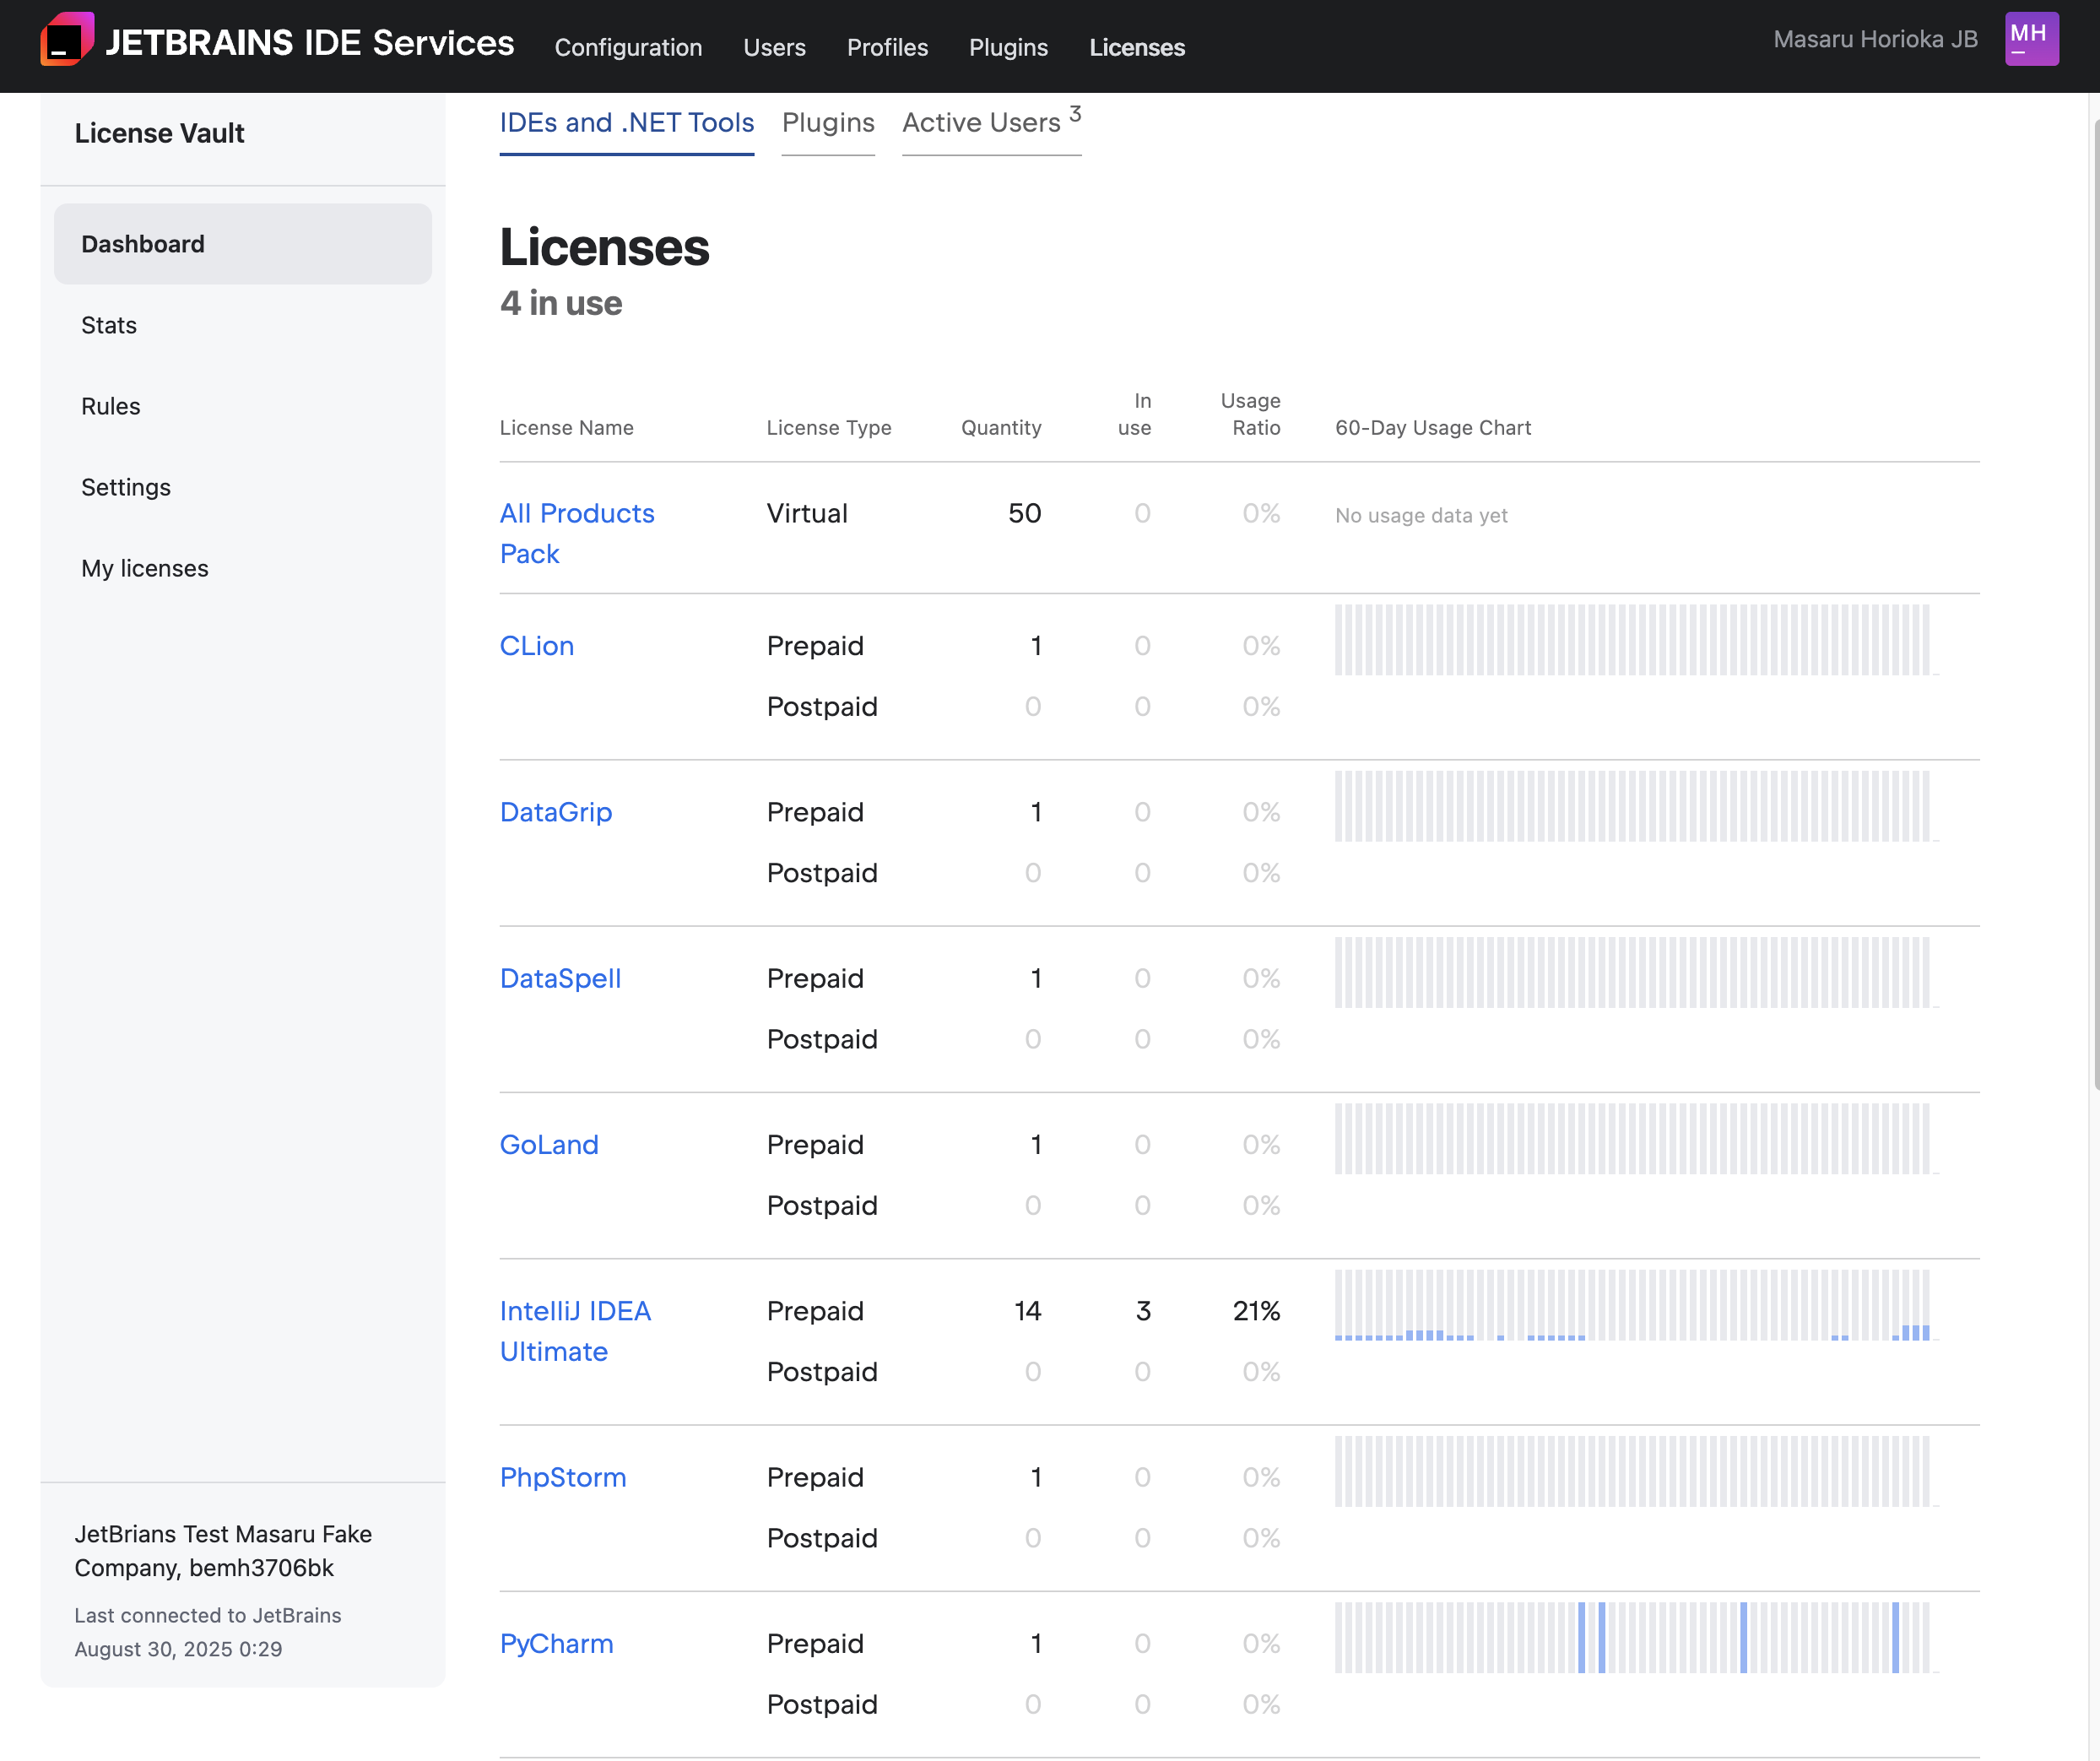Click the IntelliJ IDEA Ultimate usage chart
Image resolution: width=2100 pixels, height=1761 pixels.
pos(1636,1305)
